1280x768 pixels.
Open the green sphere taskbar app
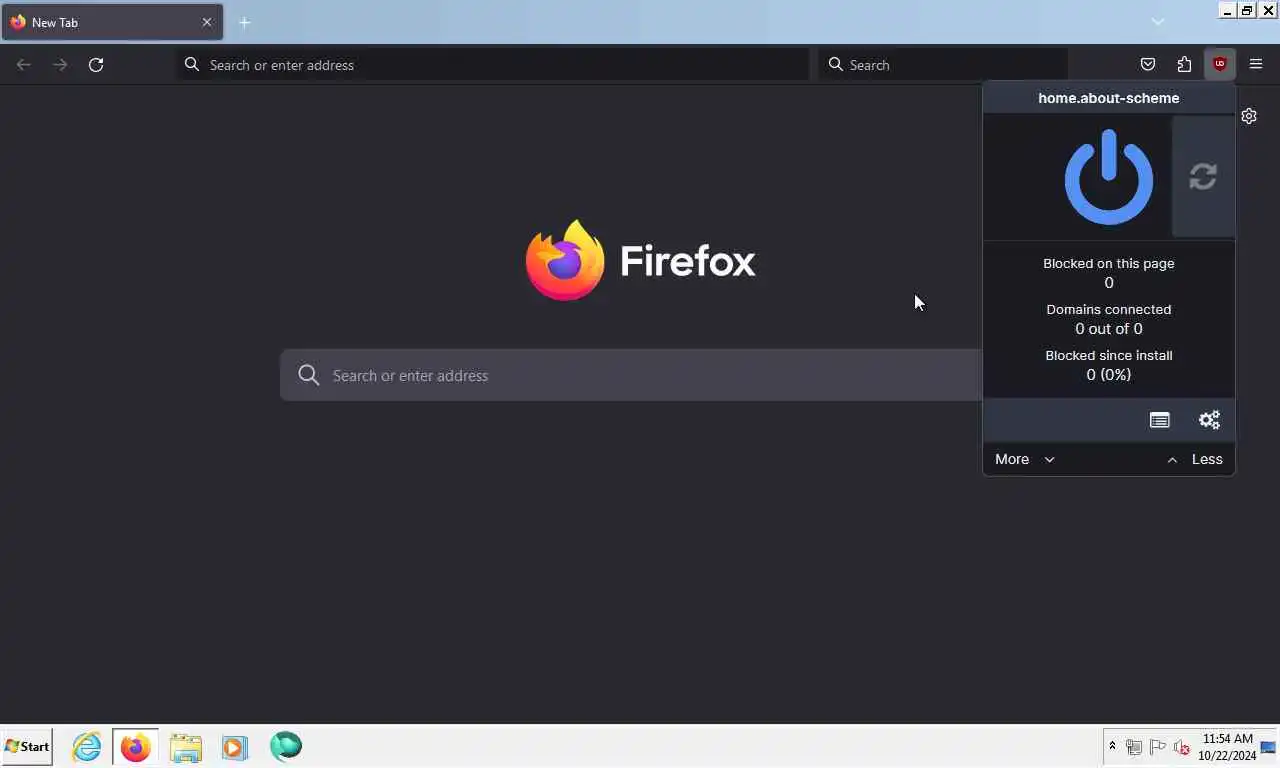click(x=285, y=746)
